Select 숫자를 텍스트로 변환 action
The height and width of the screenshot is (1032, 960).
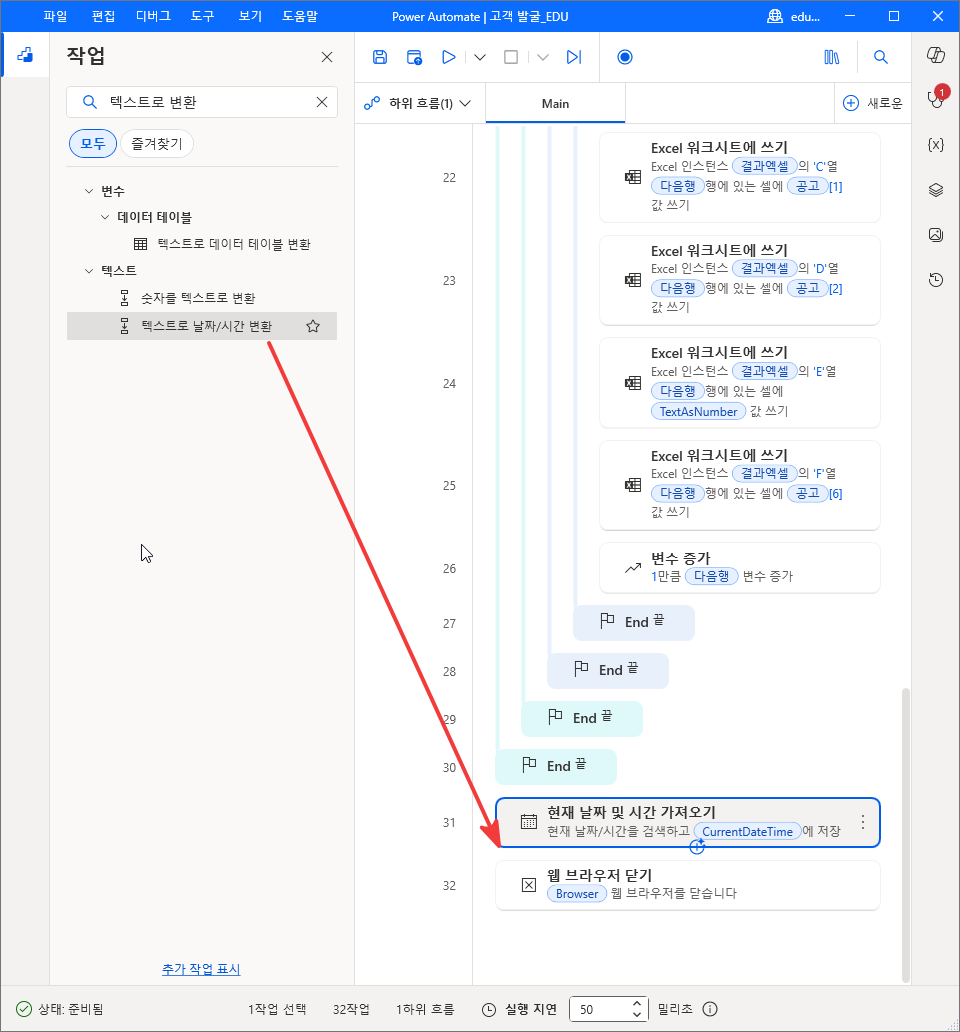click(187, 298)
